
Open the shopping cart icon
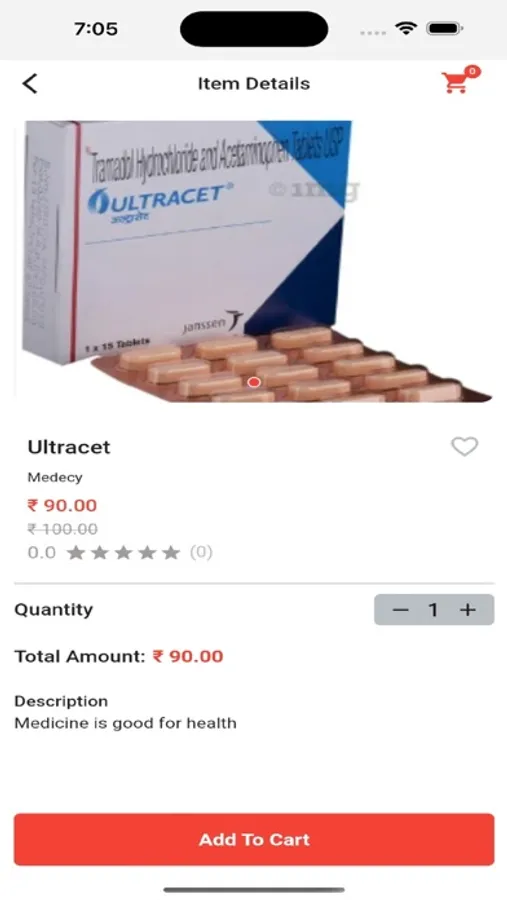(455, 83)
